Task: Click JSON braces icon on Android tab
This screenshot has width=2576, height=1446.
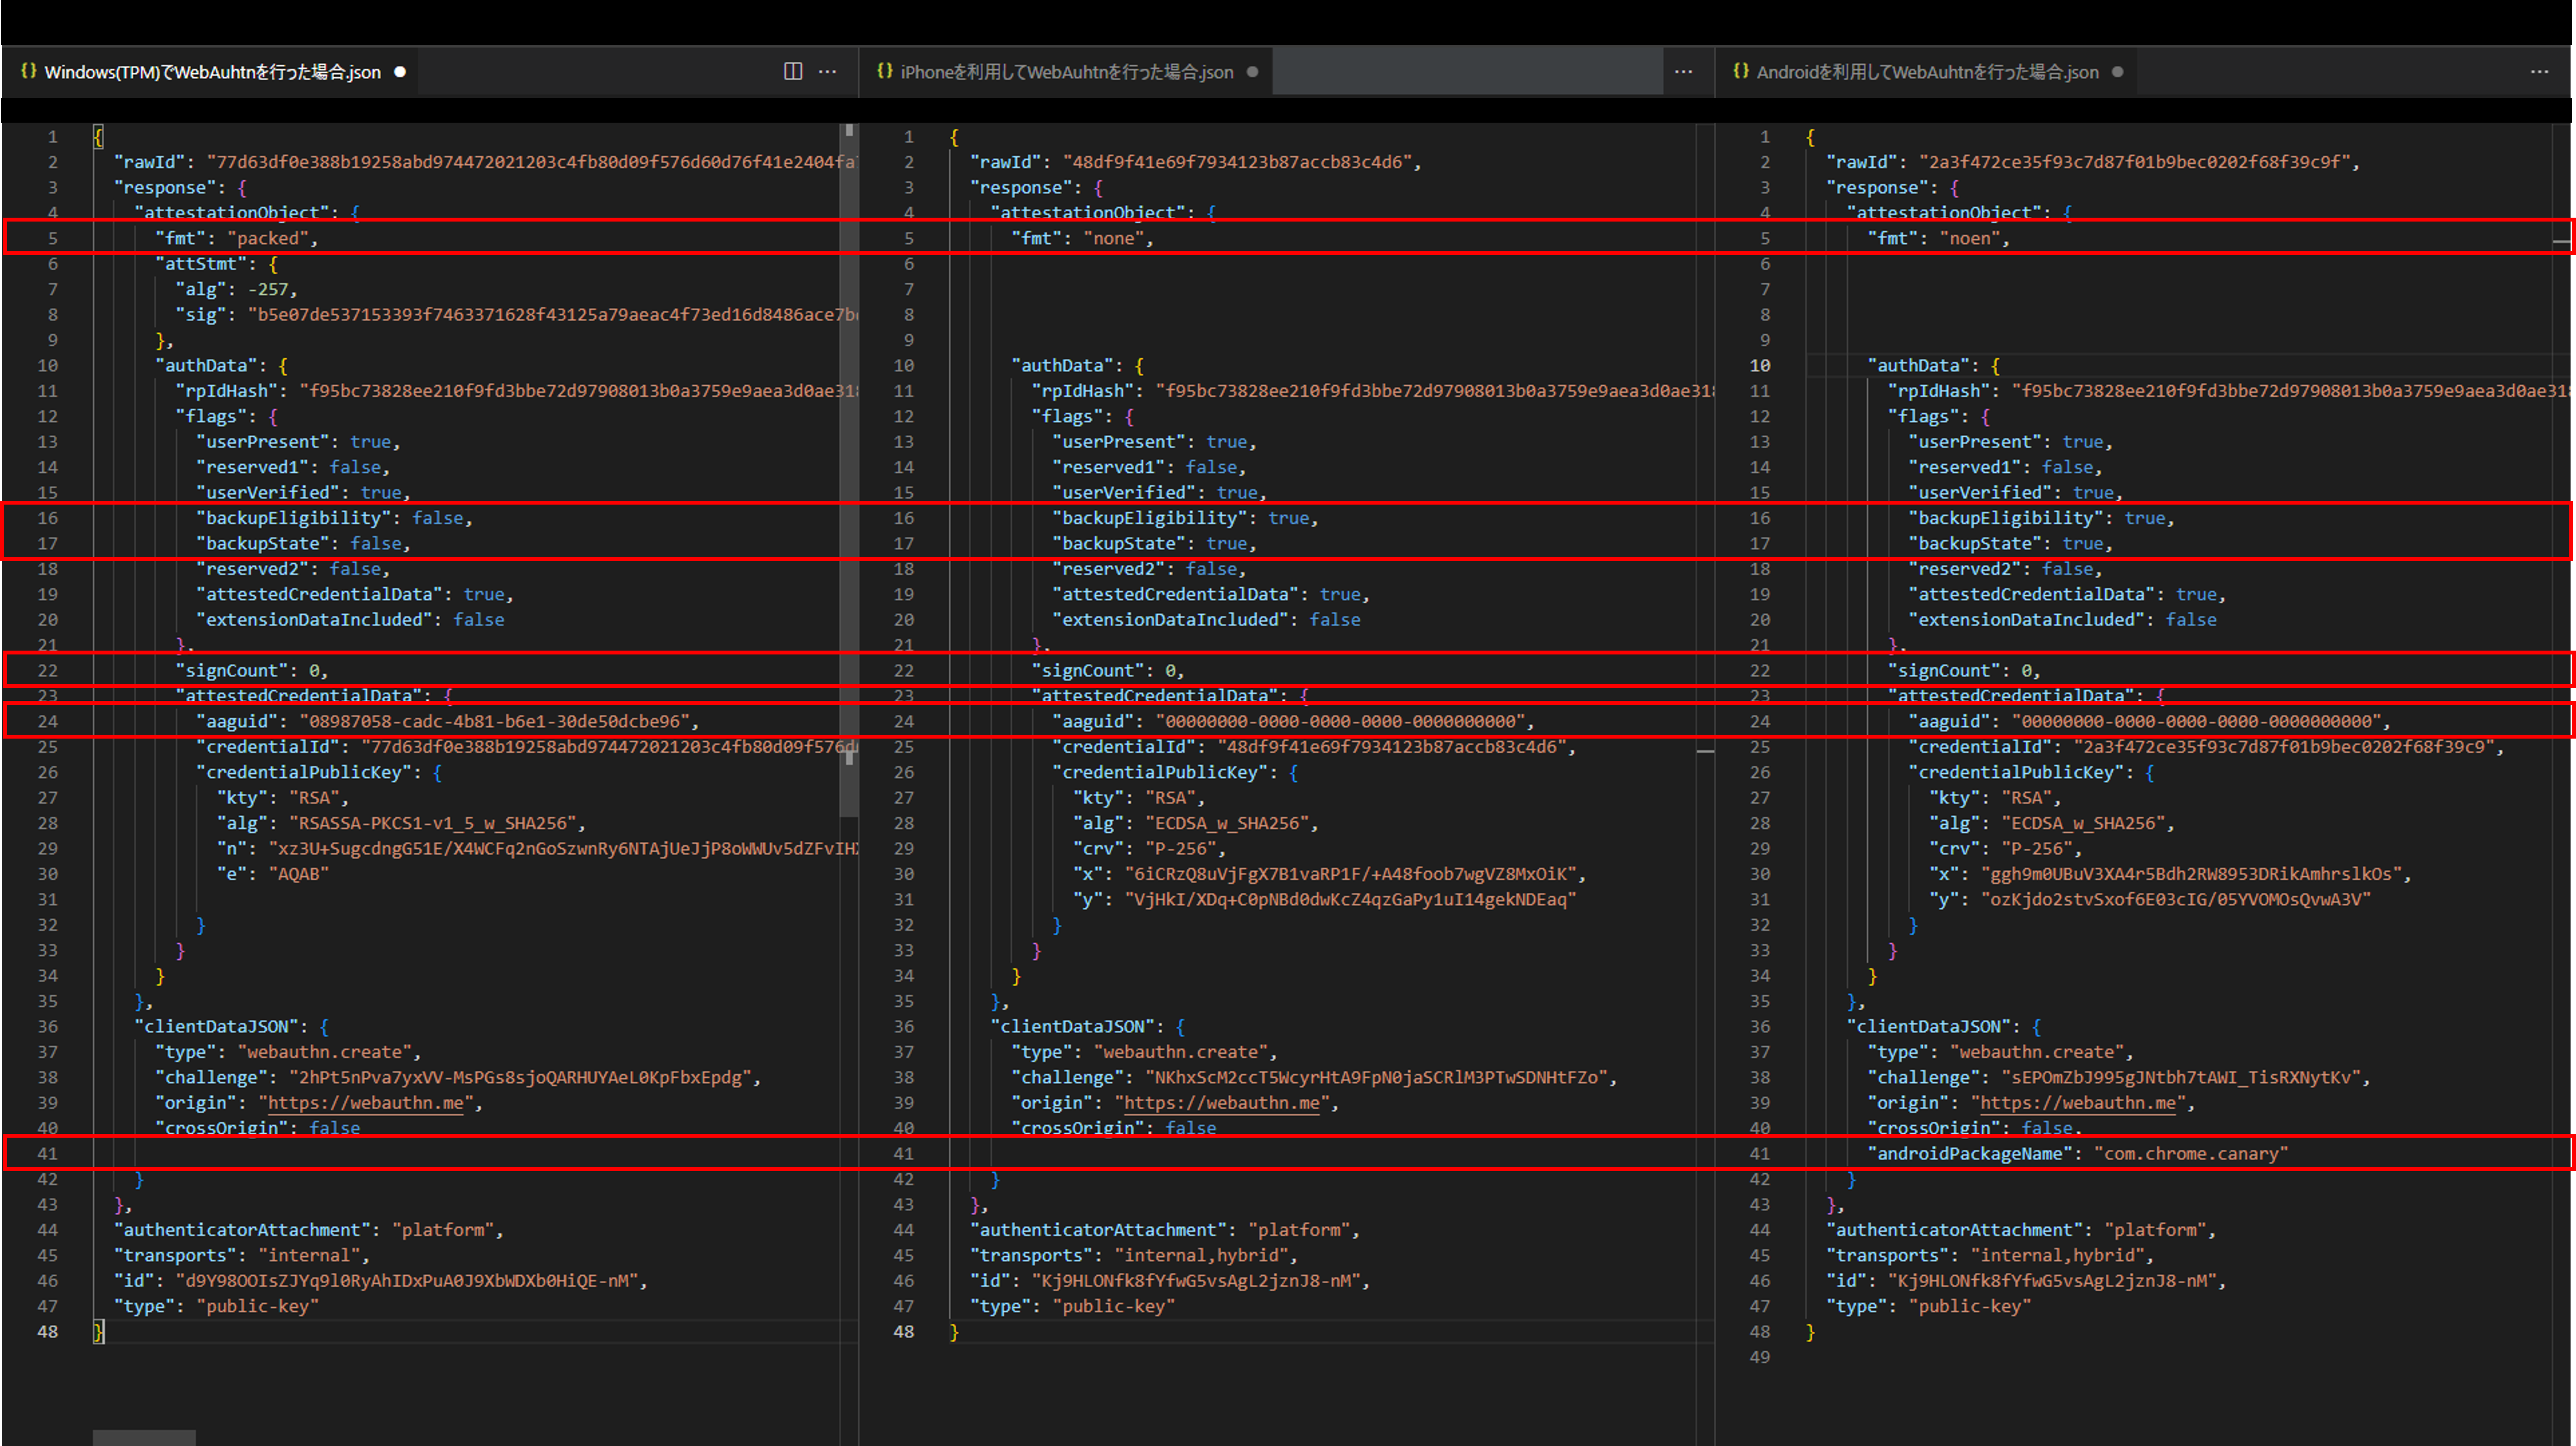Action: point(1741,71)
